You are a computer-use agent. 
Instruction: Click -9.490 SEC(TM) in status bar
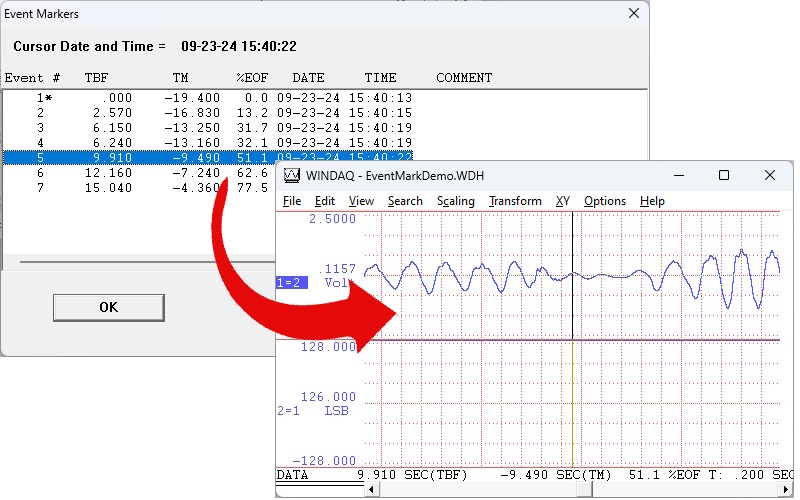555,475
